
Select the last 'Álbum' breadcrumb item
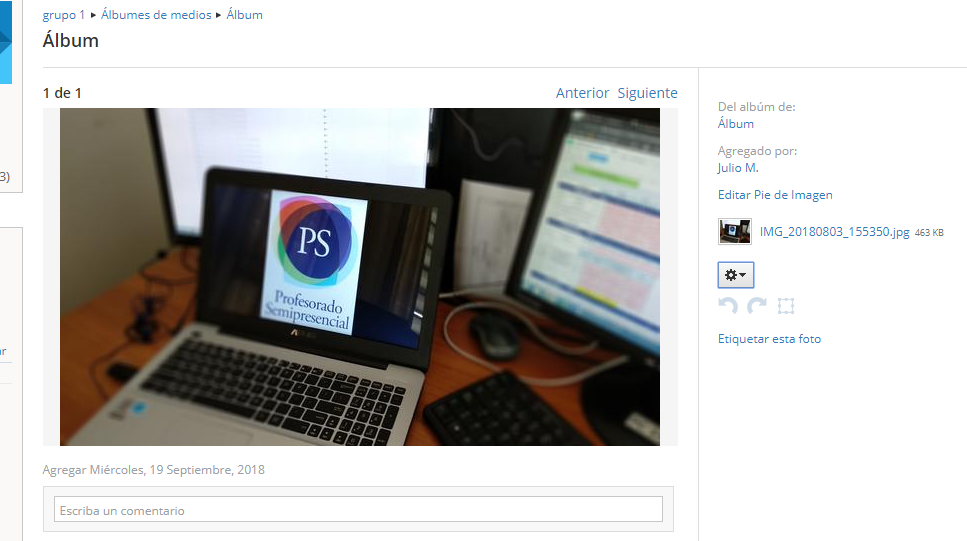tap(245, 15)
